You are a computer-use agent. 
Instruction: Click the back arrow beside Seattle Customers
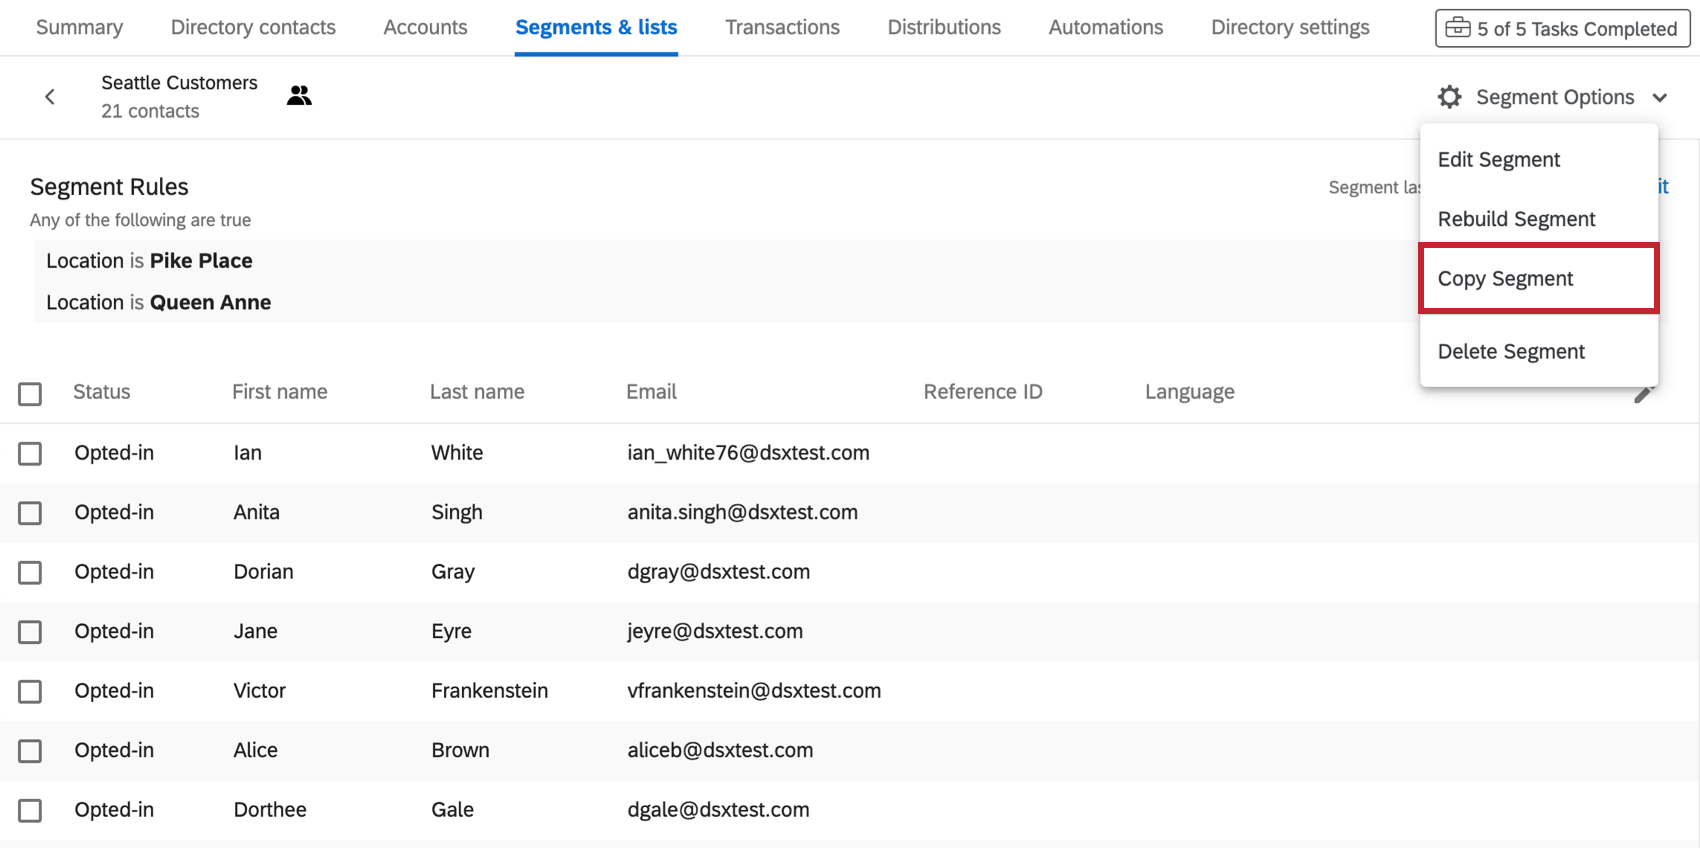(x=50, y=97)
